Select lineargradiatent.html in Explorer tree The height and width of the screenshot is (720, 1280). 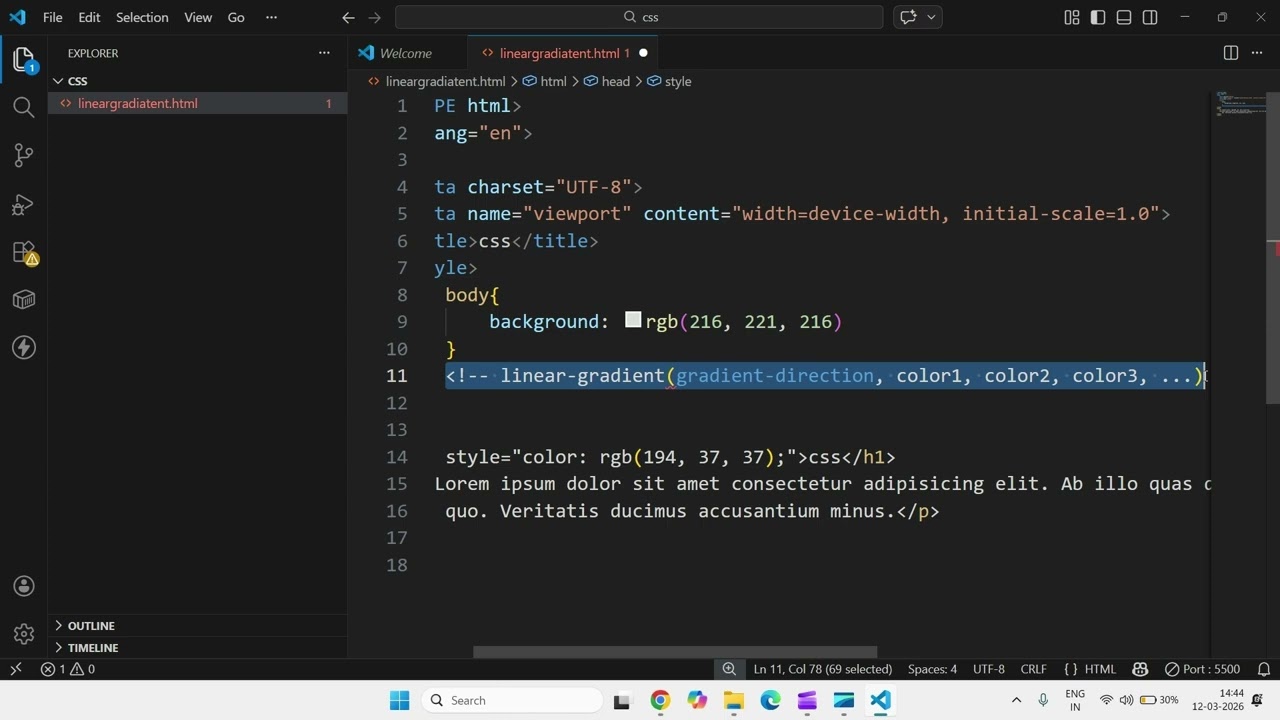click(197, 103)
